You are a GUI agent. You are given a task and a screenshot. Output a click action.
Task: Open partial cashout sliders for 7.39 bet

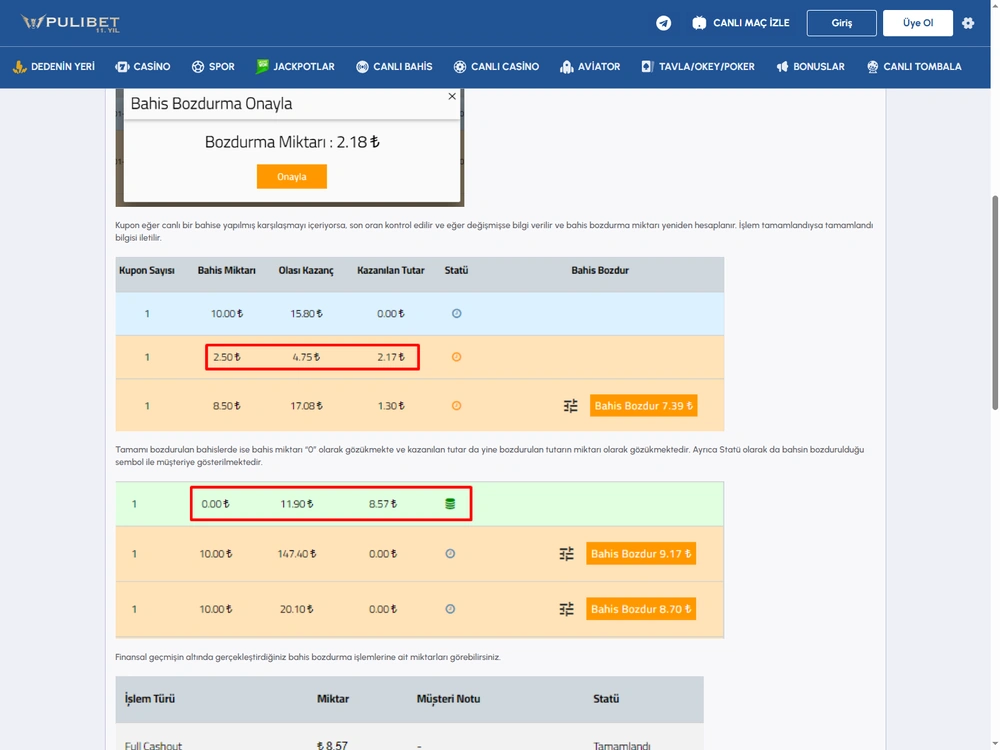[x=571, y=406]
